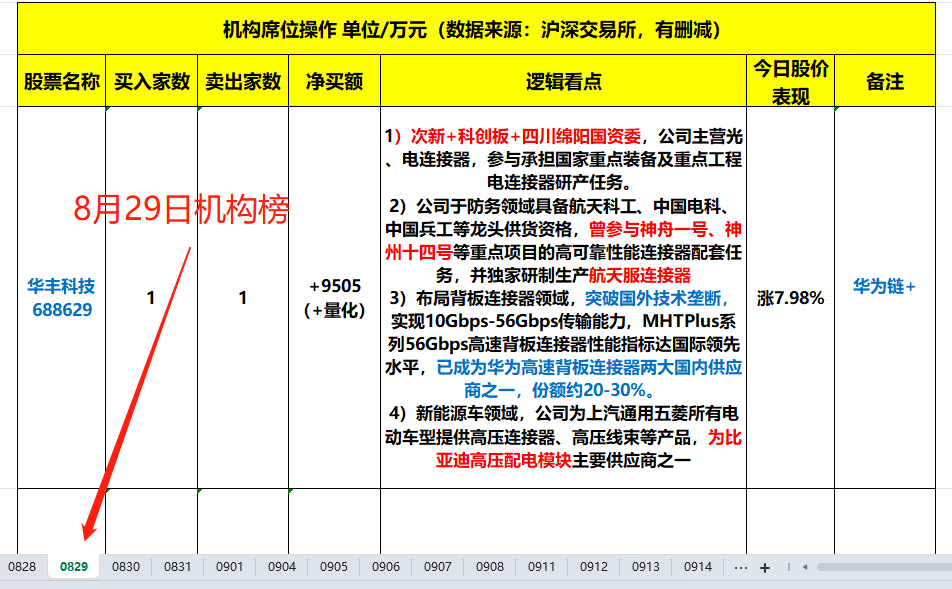
Task: Open the 0831 sheet tab
Action: 177,567
